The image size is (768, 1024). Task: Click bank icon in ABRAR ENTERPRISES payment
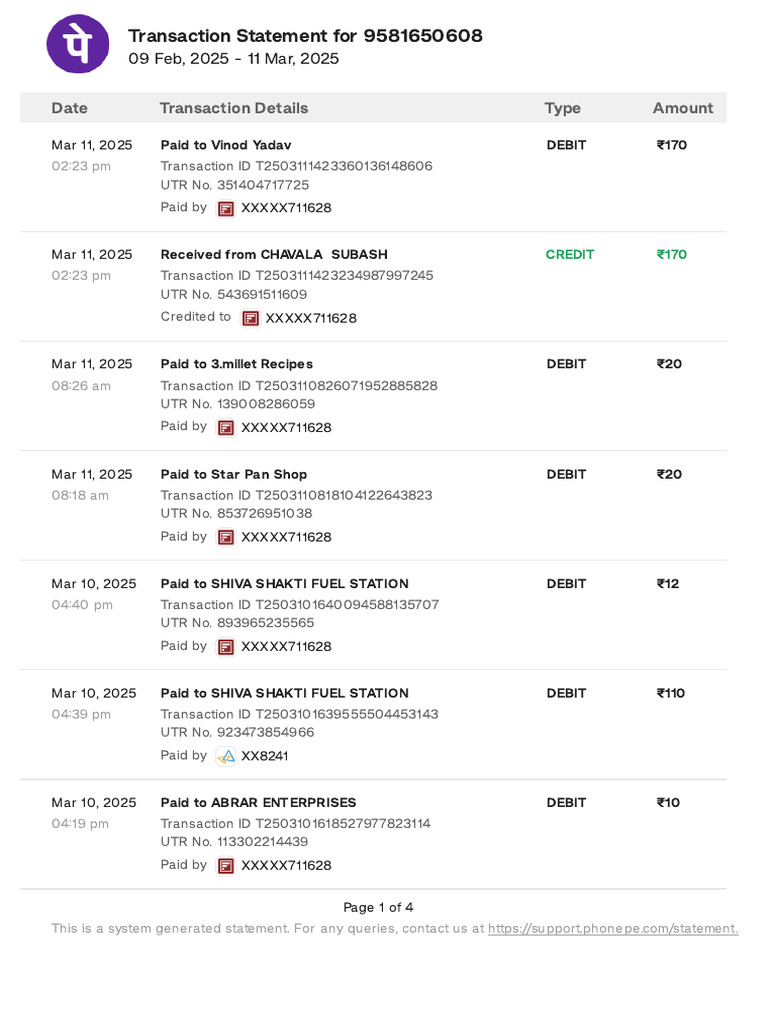[x=226, y=865]
